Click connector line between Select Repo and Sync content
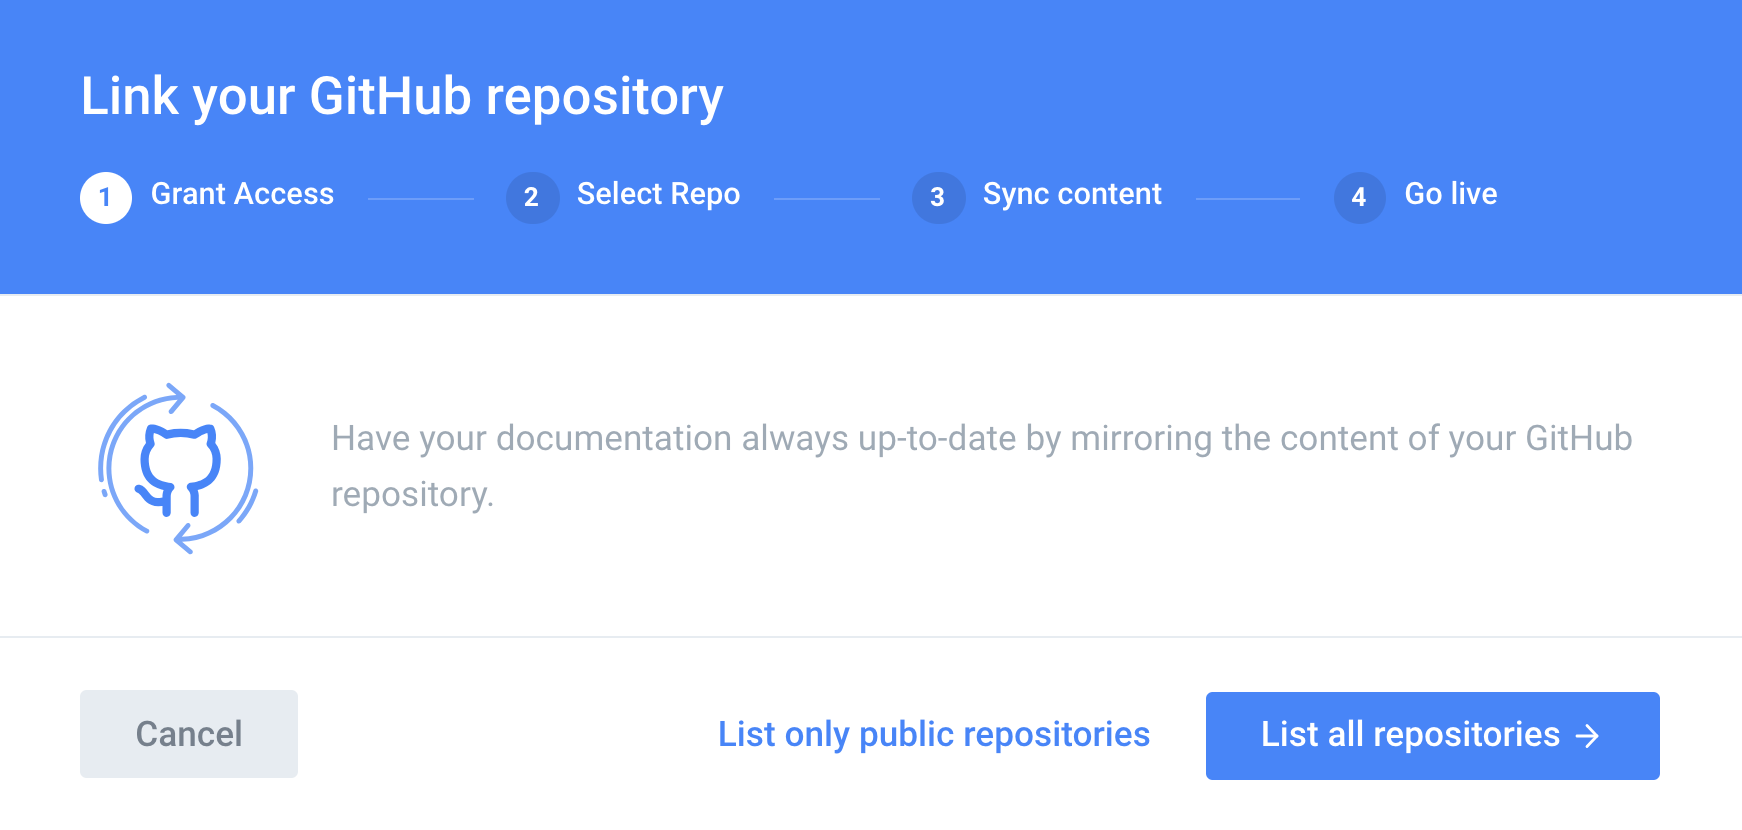Viewport: 1742px width, 830px height. pyautogui.click(x=827, y=199)
